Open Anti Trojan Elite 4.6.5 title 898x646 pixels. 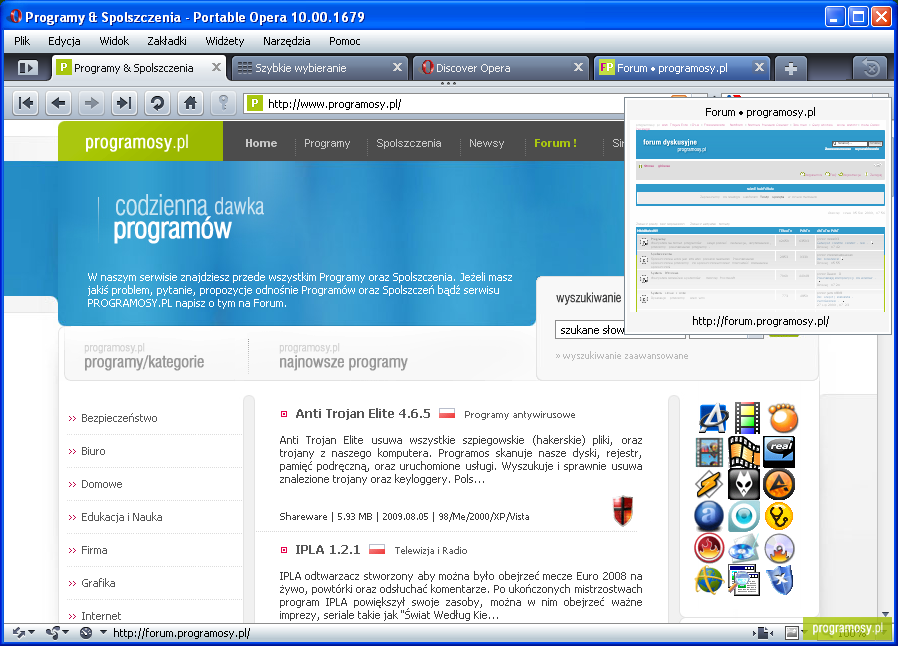pyautogui.click(x=363, y=413)
